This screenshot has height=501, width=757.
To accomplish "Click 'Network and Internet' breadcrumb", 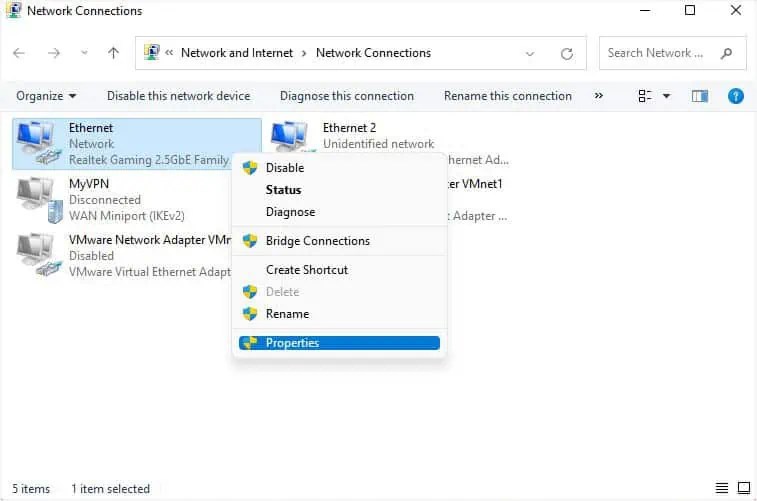I will click(237, 53).
